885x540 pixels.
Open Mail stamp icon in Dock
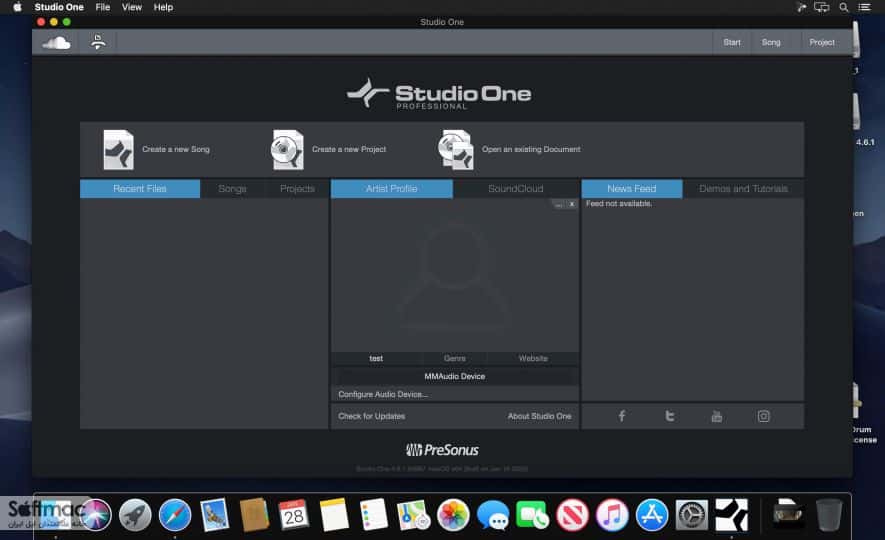tap(214, 515)
